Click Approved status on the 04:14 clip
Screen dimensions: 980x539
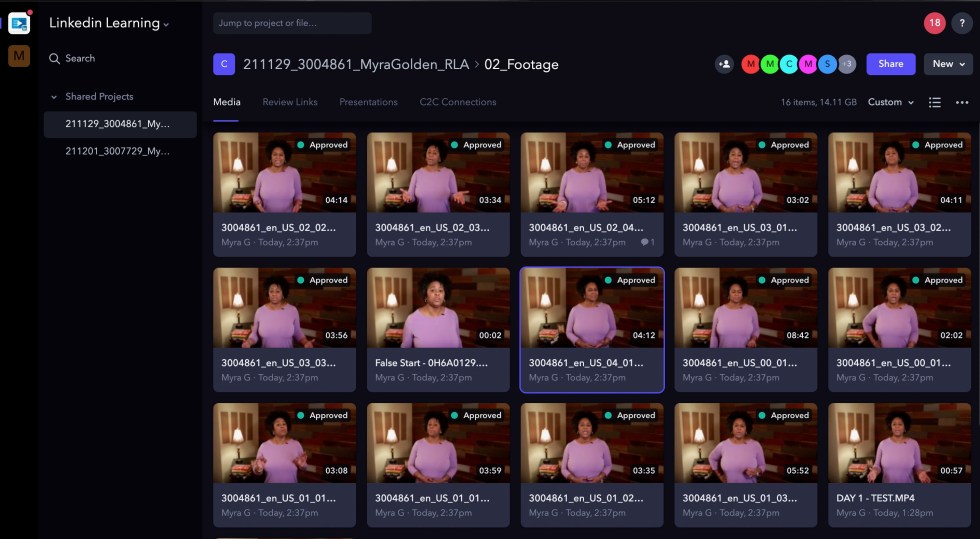pos(322,145)
